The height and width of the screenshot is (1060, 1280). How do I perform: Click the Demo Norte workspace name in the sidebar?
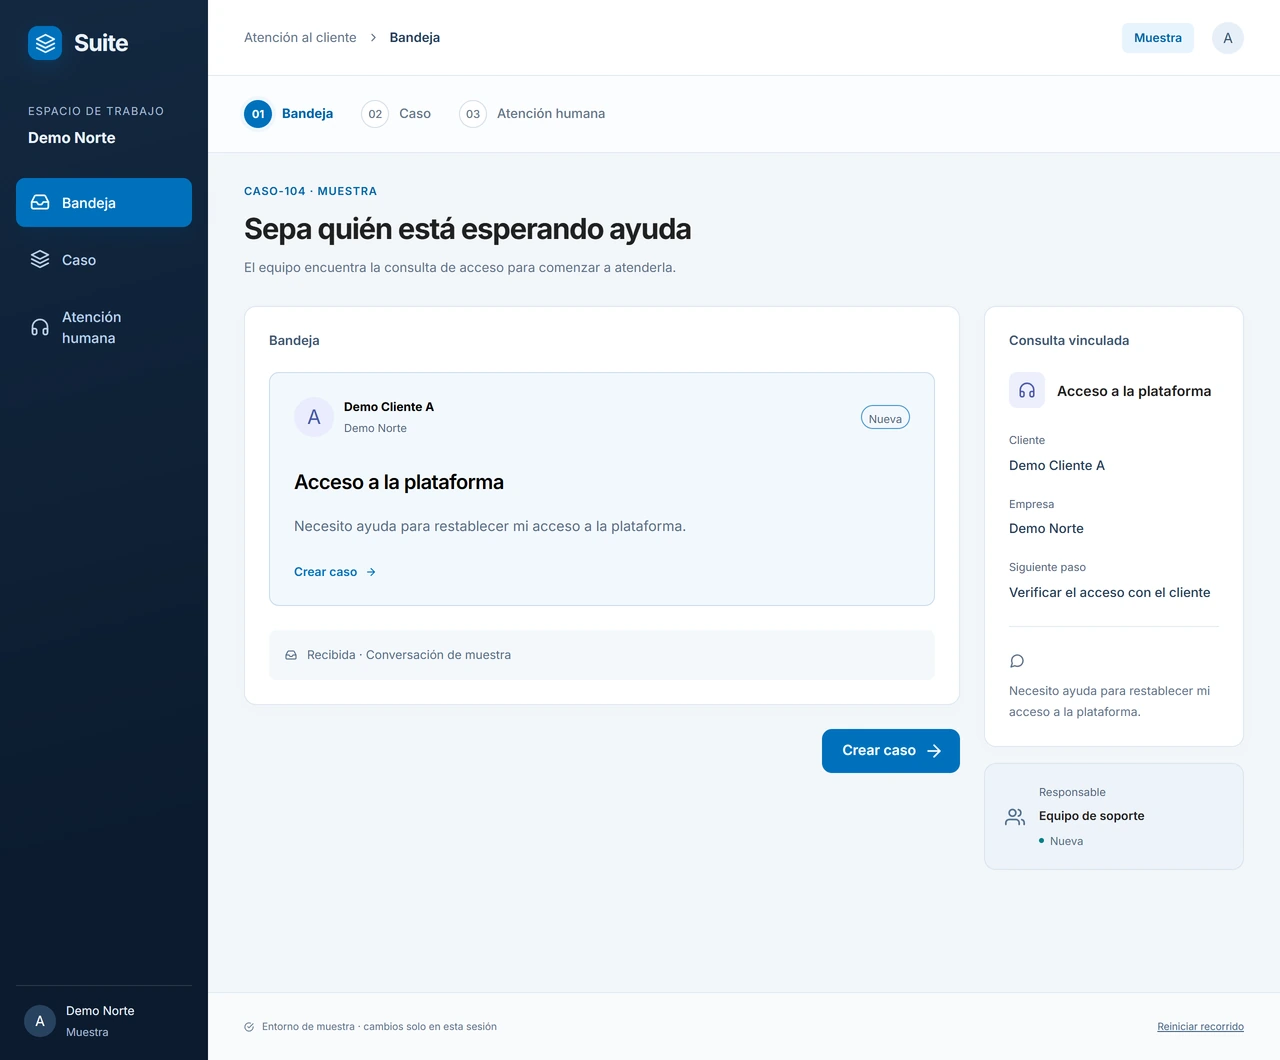(72, 138)
